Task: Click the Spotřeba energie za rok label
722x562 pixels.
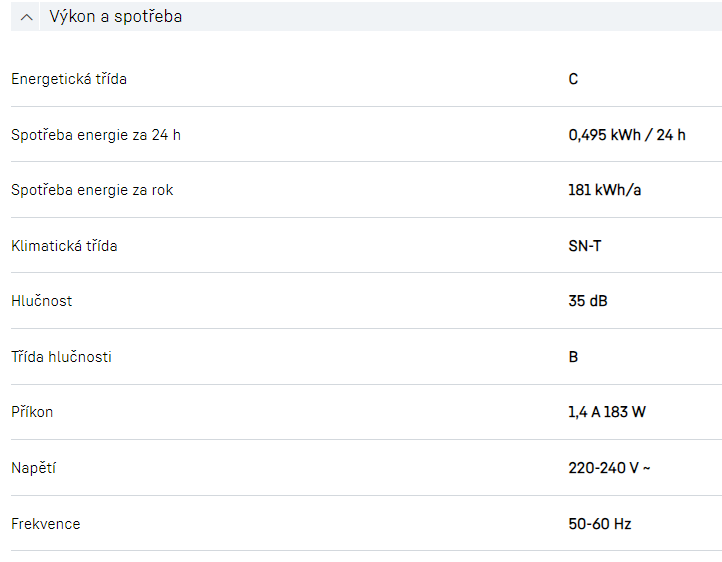Action: [x=92, y=190]
